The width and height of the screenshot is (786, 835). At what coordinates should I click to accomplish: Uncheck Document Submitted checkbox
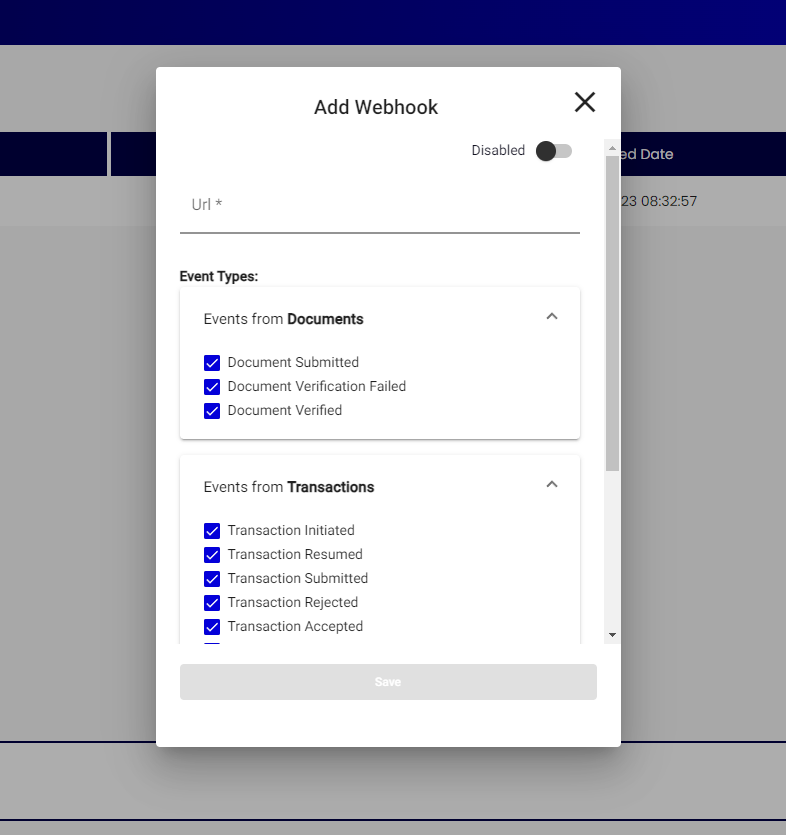point(212,363)
